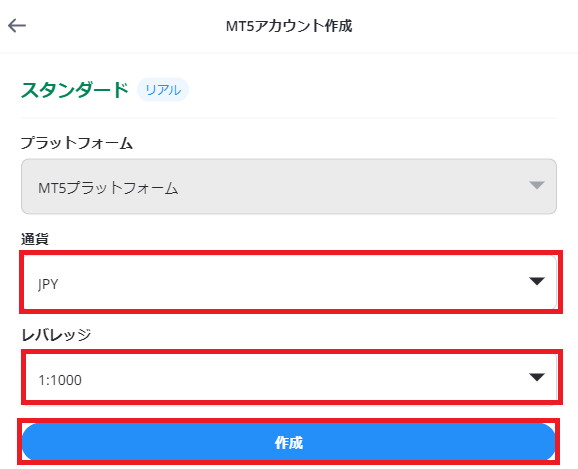The width and height of the screenshot is (578, 469).
Task: Select the 1:1000 leverage value
Action: tap(60, 380)
